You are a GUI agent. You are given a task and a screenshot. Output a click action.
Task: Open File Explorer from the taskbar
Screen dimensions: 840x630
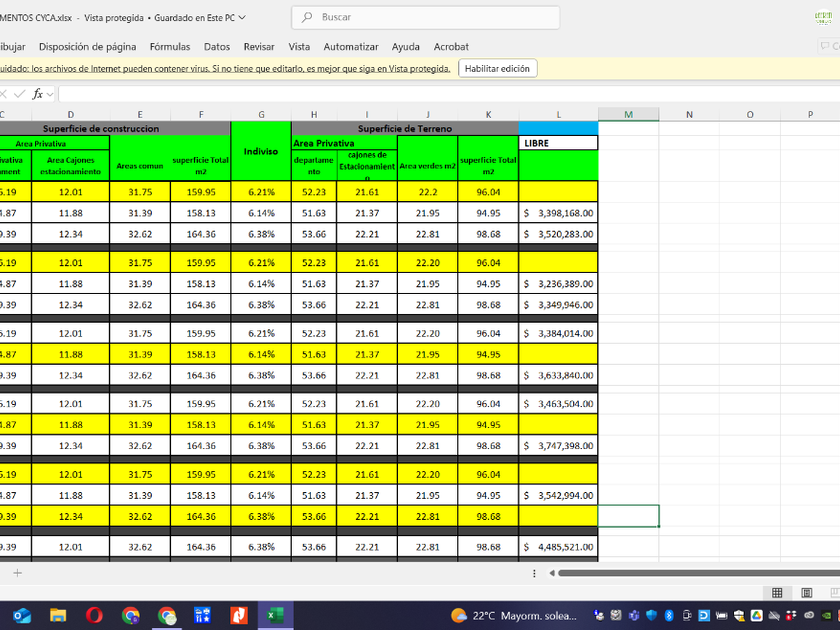point(58,615)
